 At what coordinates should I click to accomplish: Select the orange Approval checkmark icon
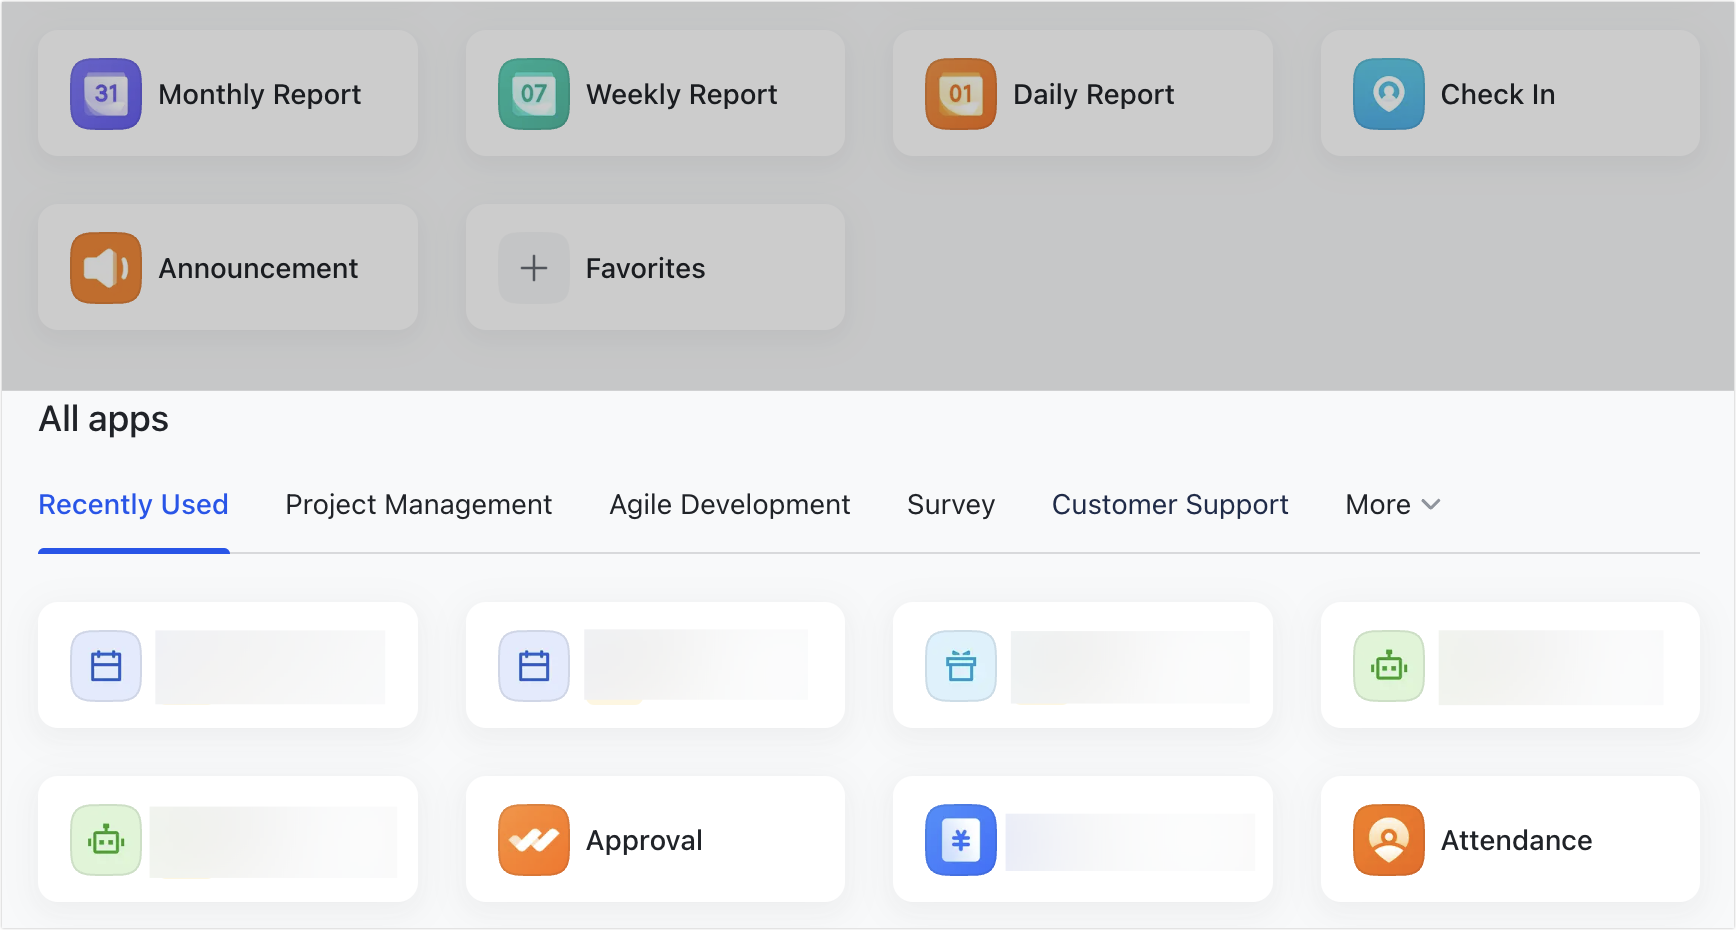pyautogui.click(x=534, y=840)
